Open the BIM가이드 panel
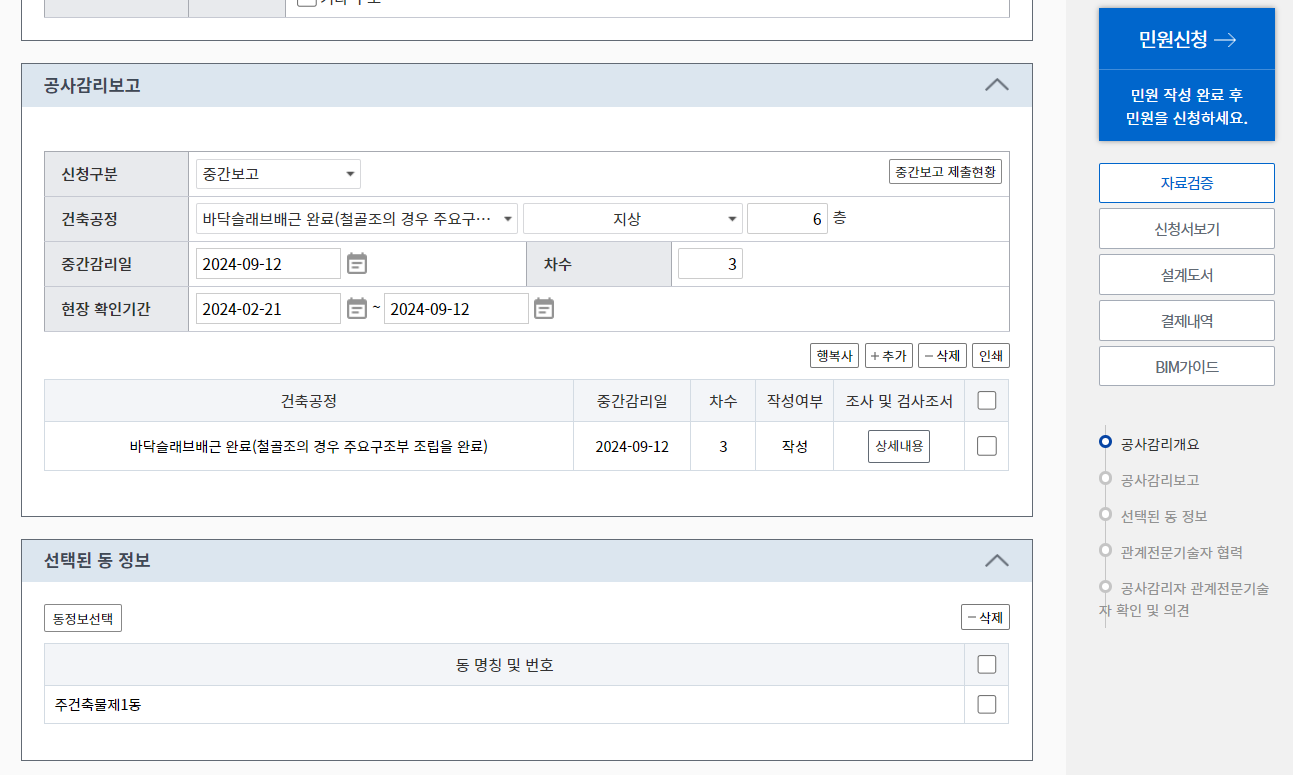 (1186, 365)
